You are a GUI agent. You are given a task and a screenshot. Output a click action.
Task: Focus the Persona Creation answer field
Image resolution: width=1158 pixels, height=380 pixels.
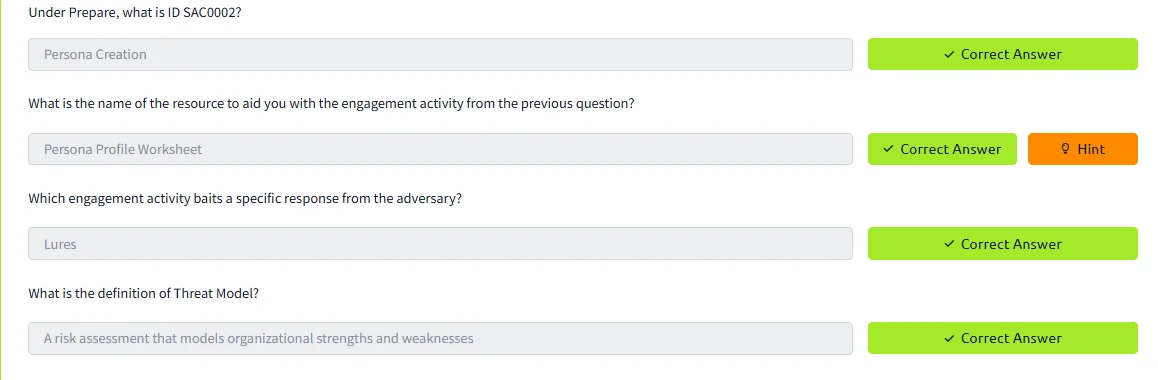coord(440,55)
